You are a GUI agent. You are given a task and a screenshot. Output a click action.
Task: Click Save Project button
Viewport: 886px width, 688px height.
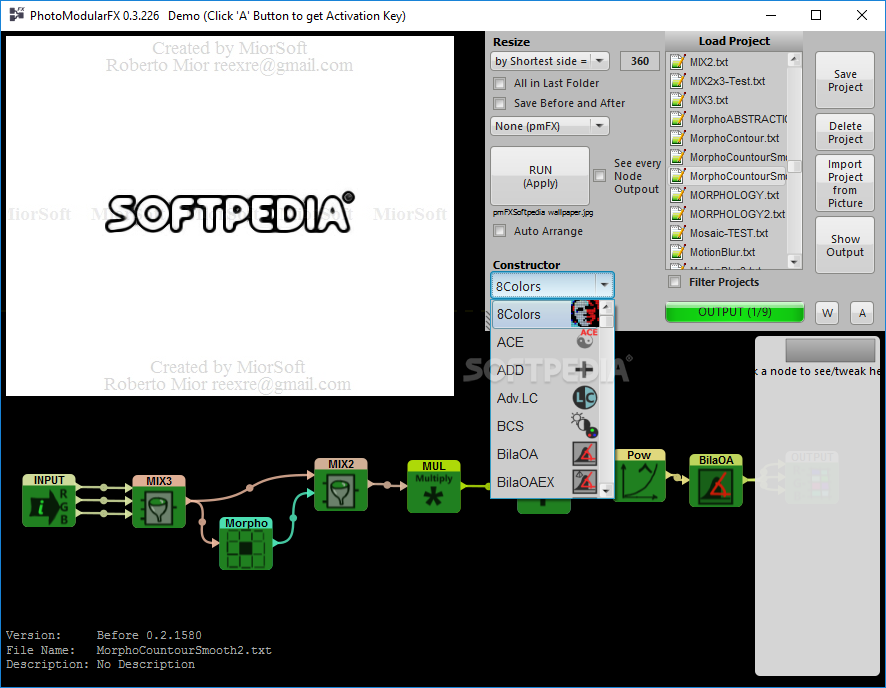coord(845,81)
